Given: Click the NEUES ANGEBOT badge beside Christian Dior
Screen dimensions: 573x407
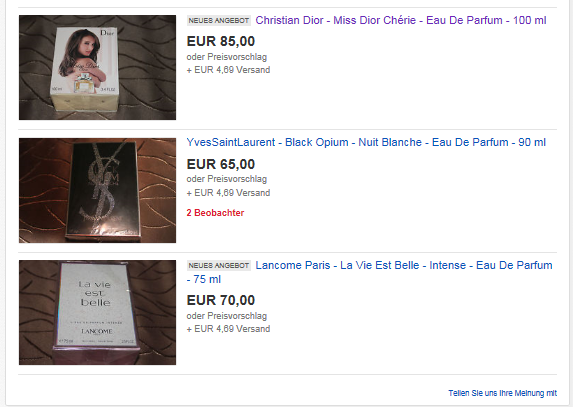Looking at the screenshot, I should pos(219,21).
